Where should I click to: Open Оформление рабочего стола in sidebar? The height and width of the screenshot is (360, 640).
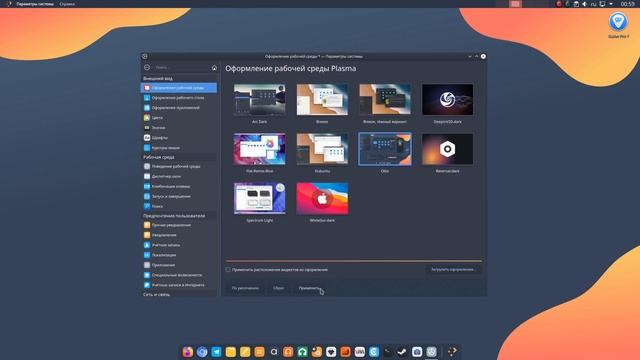tap(178, 98)
